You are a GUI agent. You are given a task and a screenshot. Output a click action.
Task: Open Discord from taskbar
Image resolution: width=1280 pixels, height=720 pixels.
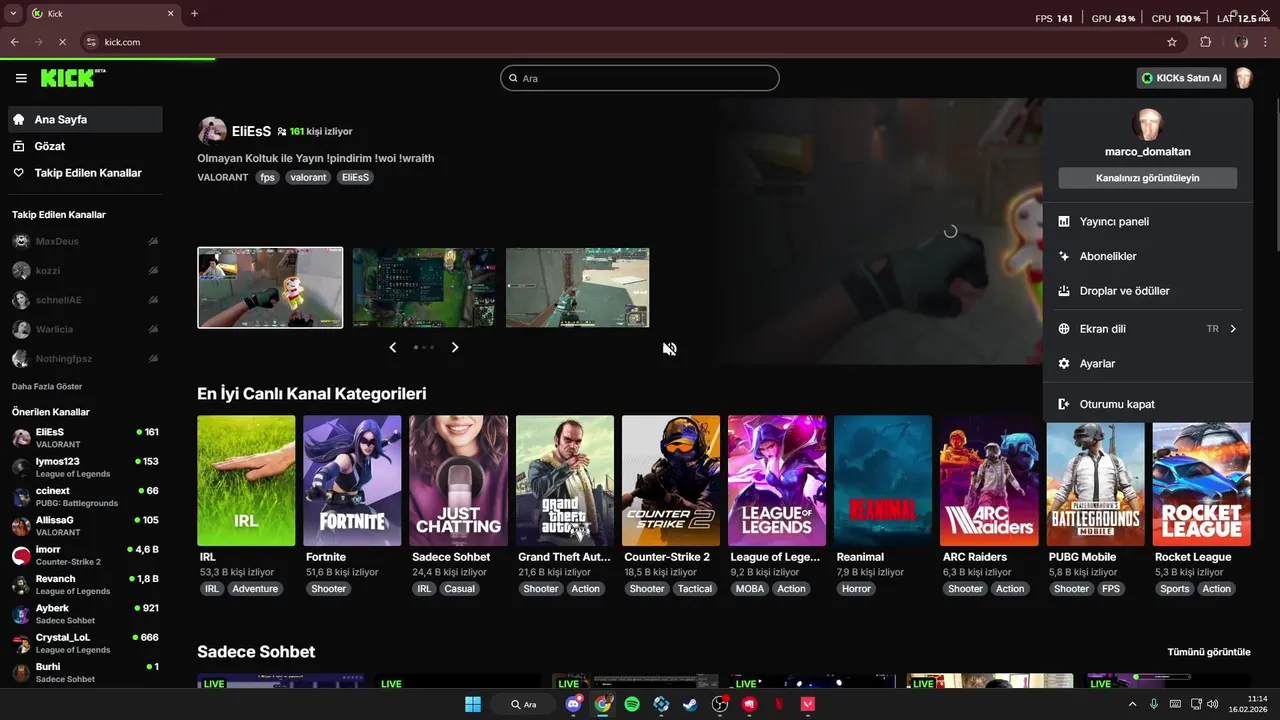coord(573,704)
